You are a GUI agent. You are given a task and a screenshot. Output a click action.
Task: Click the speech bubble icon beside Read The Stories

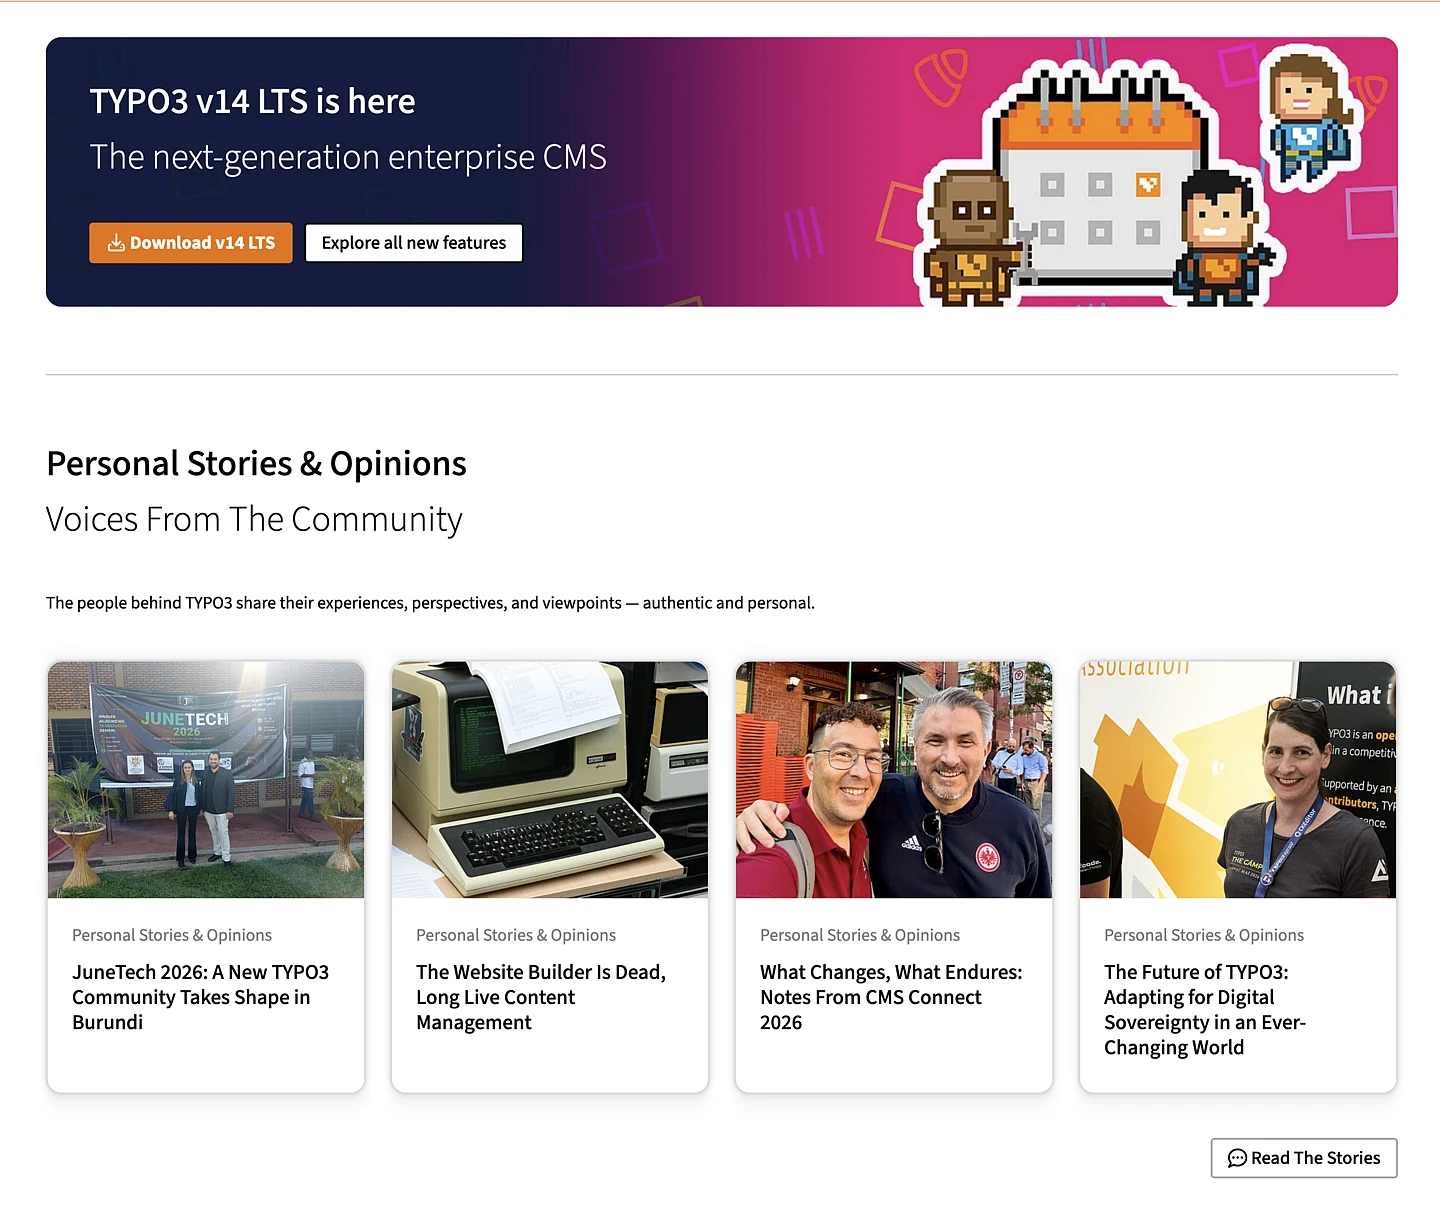click(x=1237, y=1158)
